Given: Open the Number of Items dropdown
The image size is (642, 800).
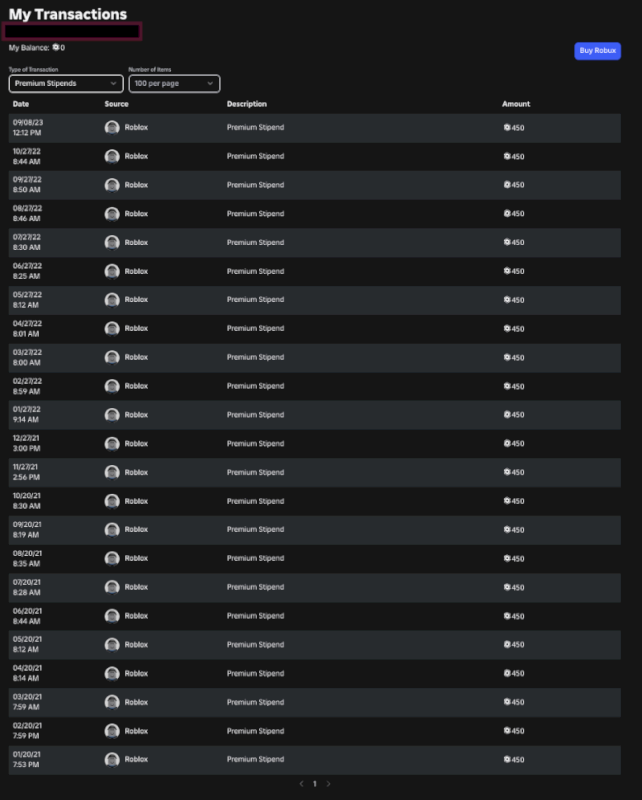Looking at the screenshot, I should (174, 84).
